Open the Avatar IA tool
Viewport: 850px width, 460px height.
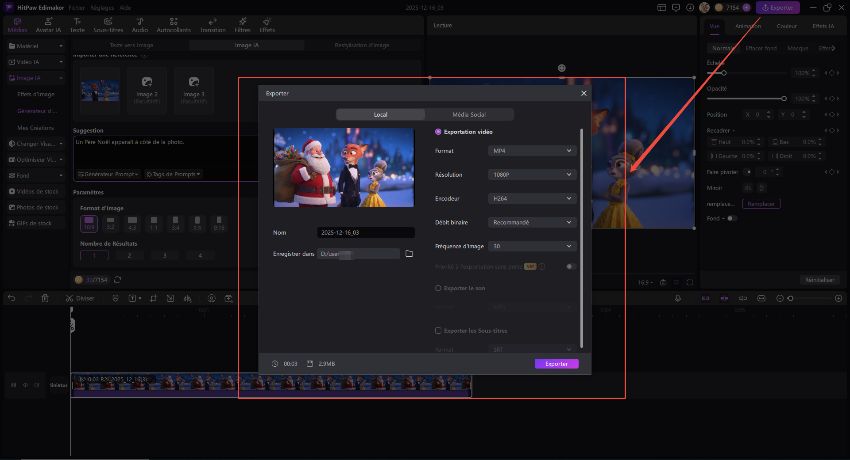point(48,25)
